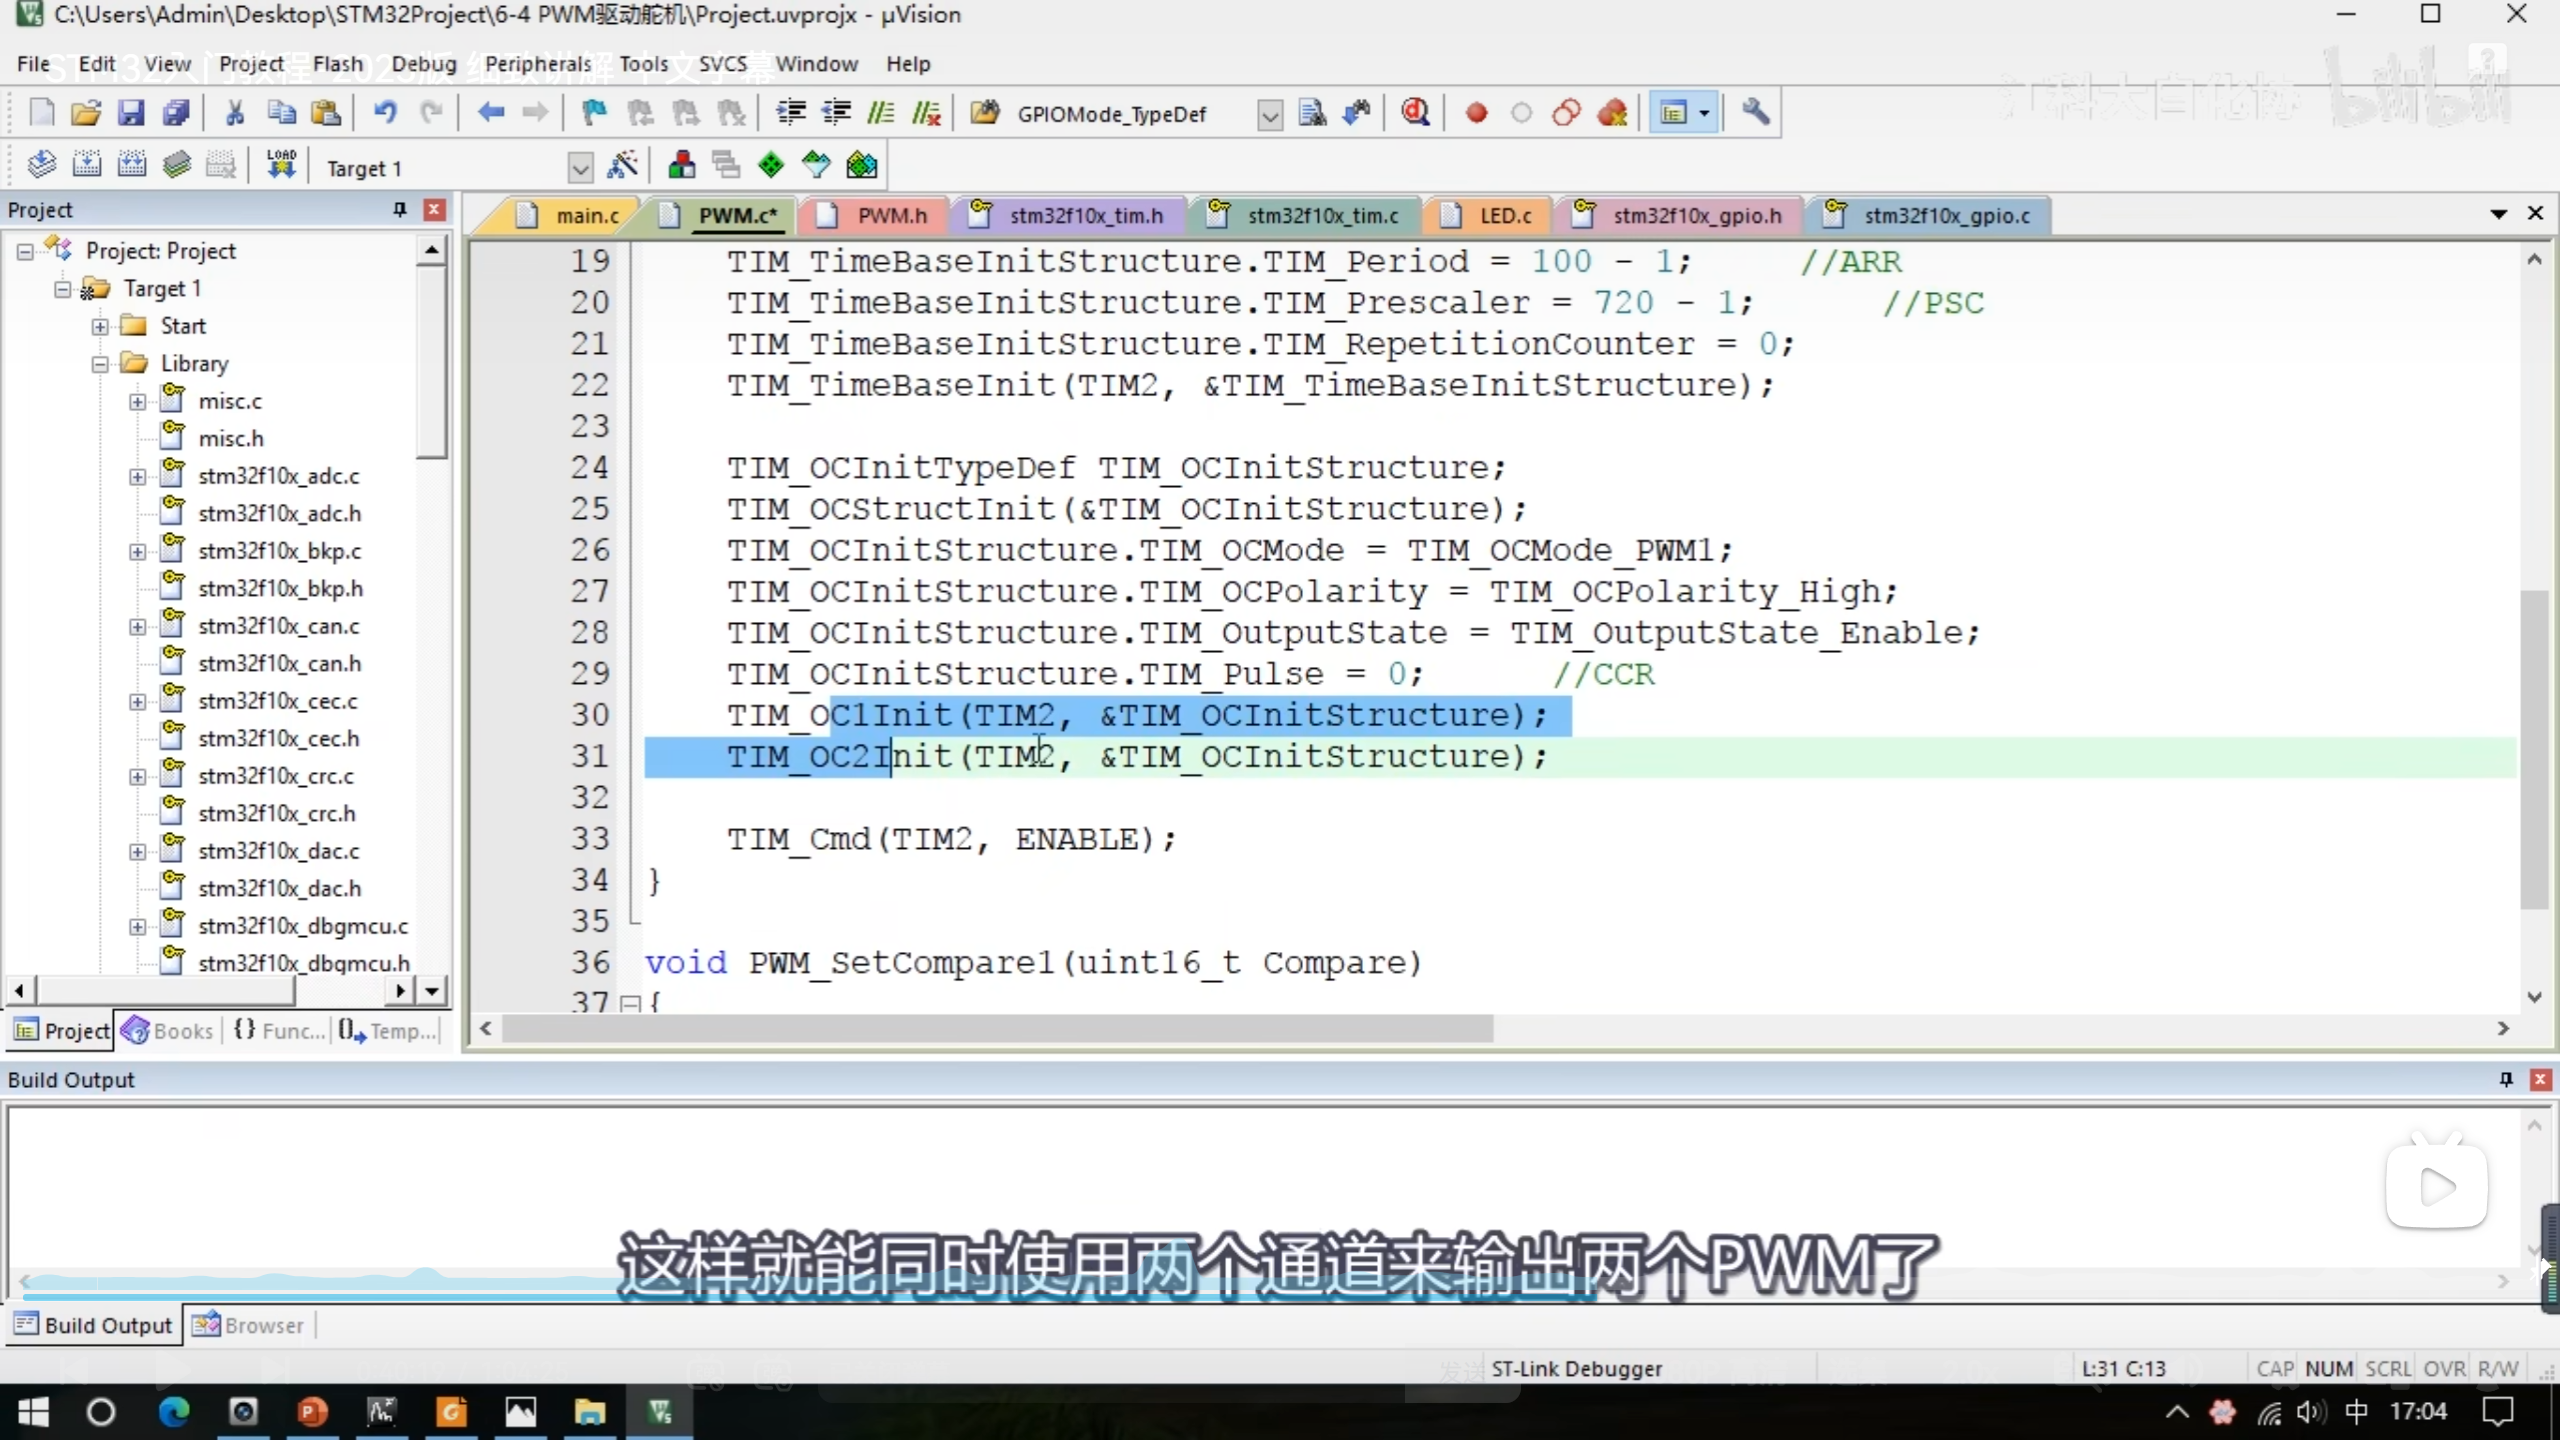Insert breakpoint using the red dot icon

pos(1476,113)
